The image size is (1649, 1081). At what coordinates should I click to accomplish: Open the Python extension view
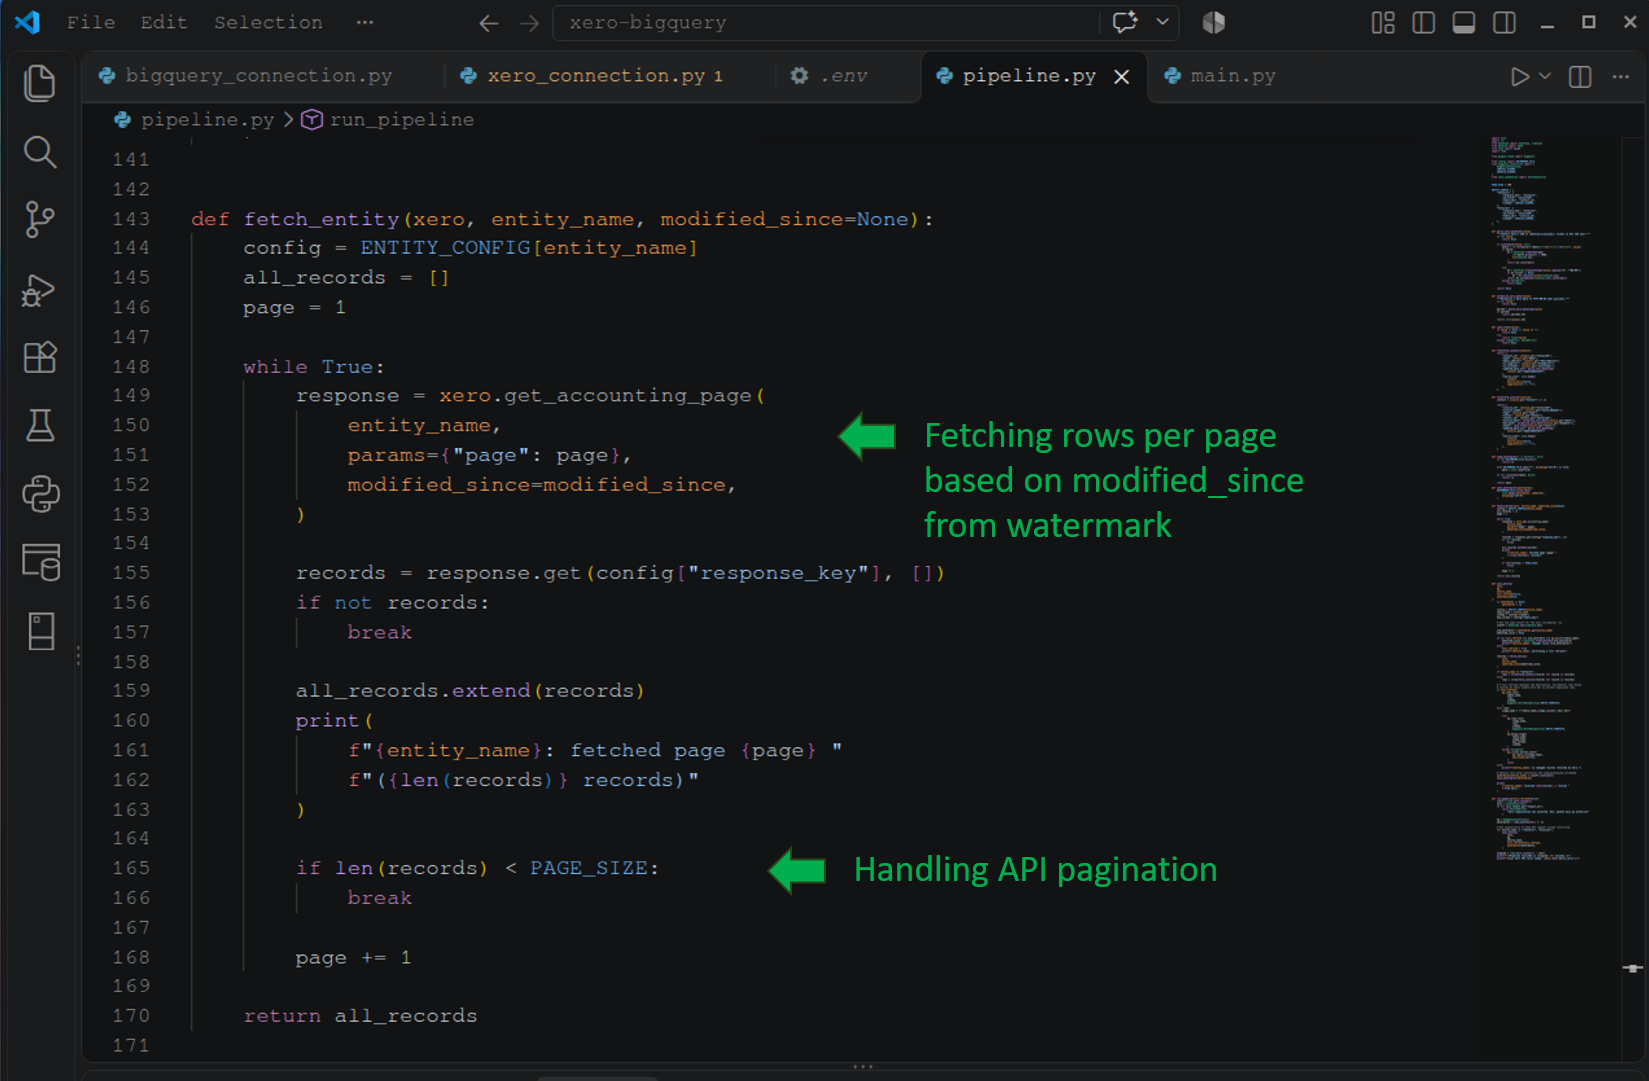pyautogui.click(x=40, y=494)
